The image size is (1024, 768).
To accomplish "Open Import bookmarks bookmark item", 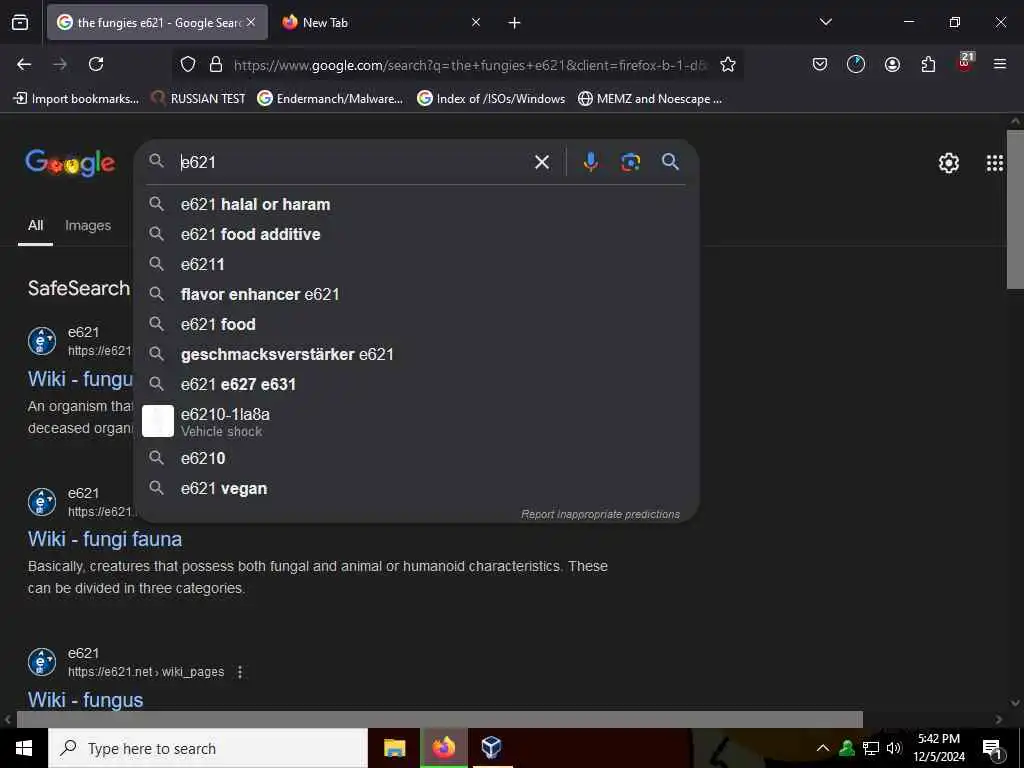I will point(76,99).
